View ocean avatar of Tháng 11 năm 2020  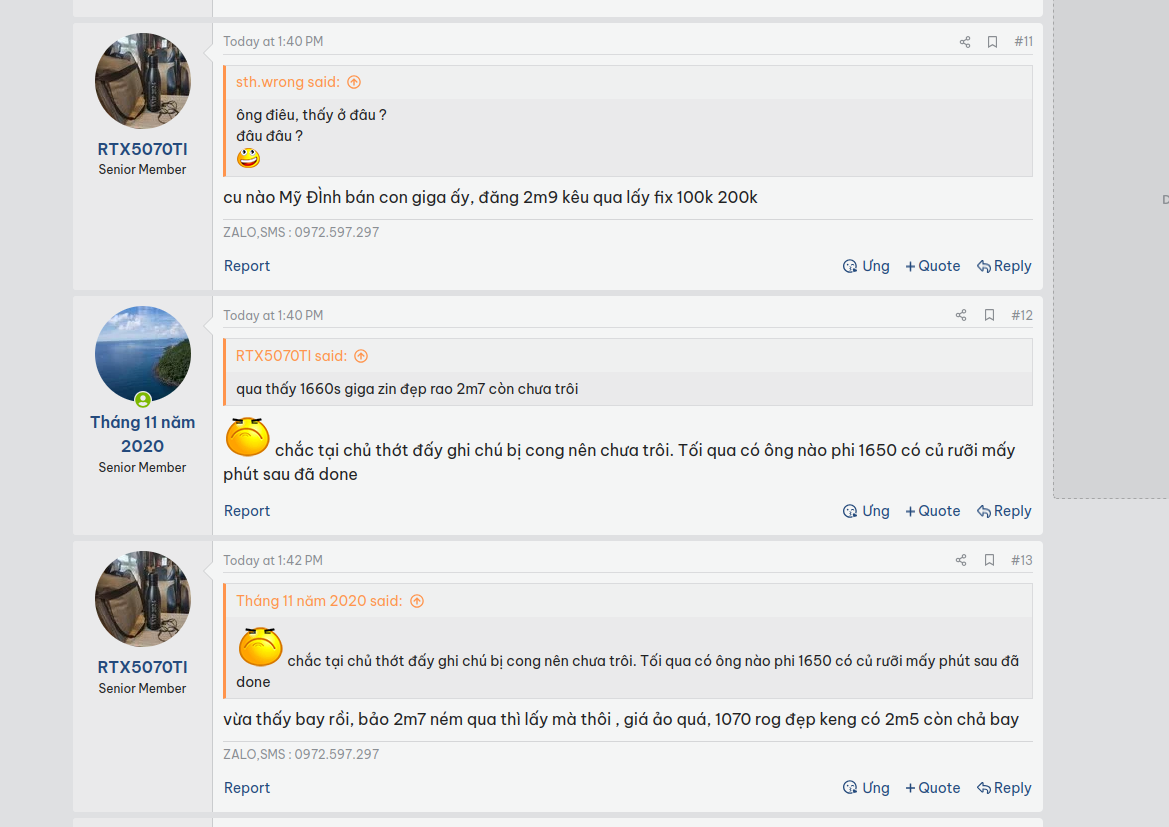[x=142, y=354]
